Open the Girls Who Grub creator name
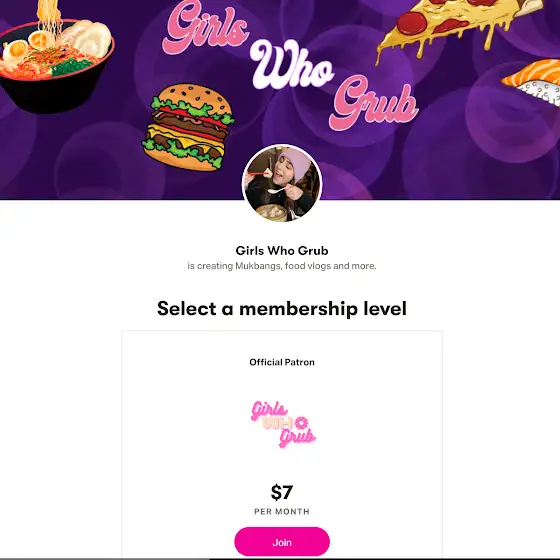The image size is (560, 560). click(x=282, y=251)
